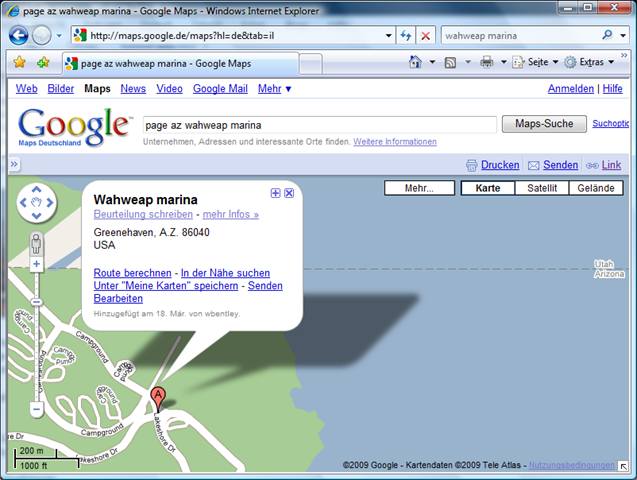This screenshot has width=637, height=480.
Task: Switch map view to Gelände
Action: click(596, 188)
